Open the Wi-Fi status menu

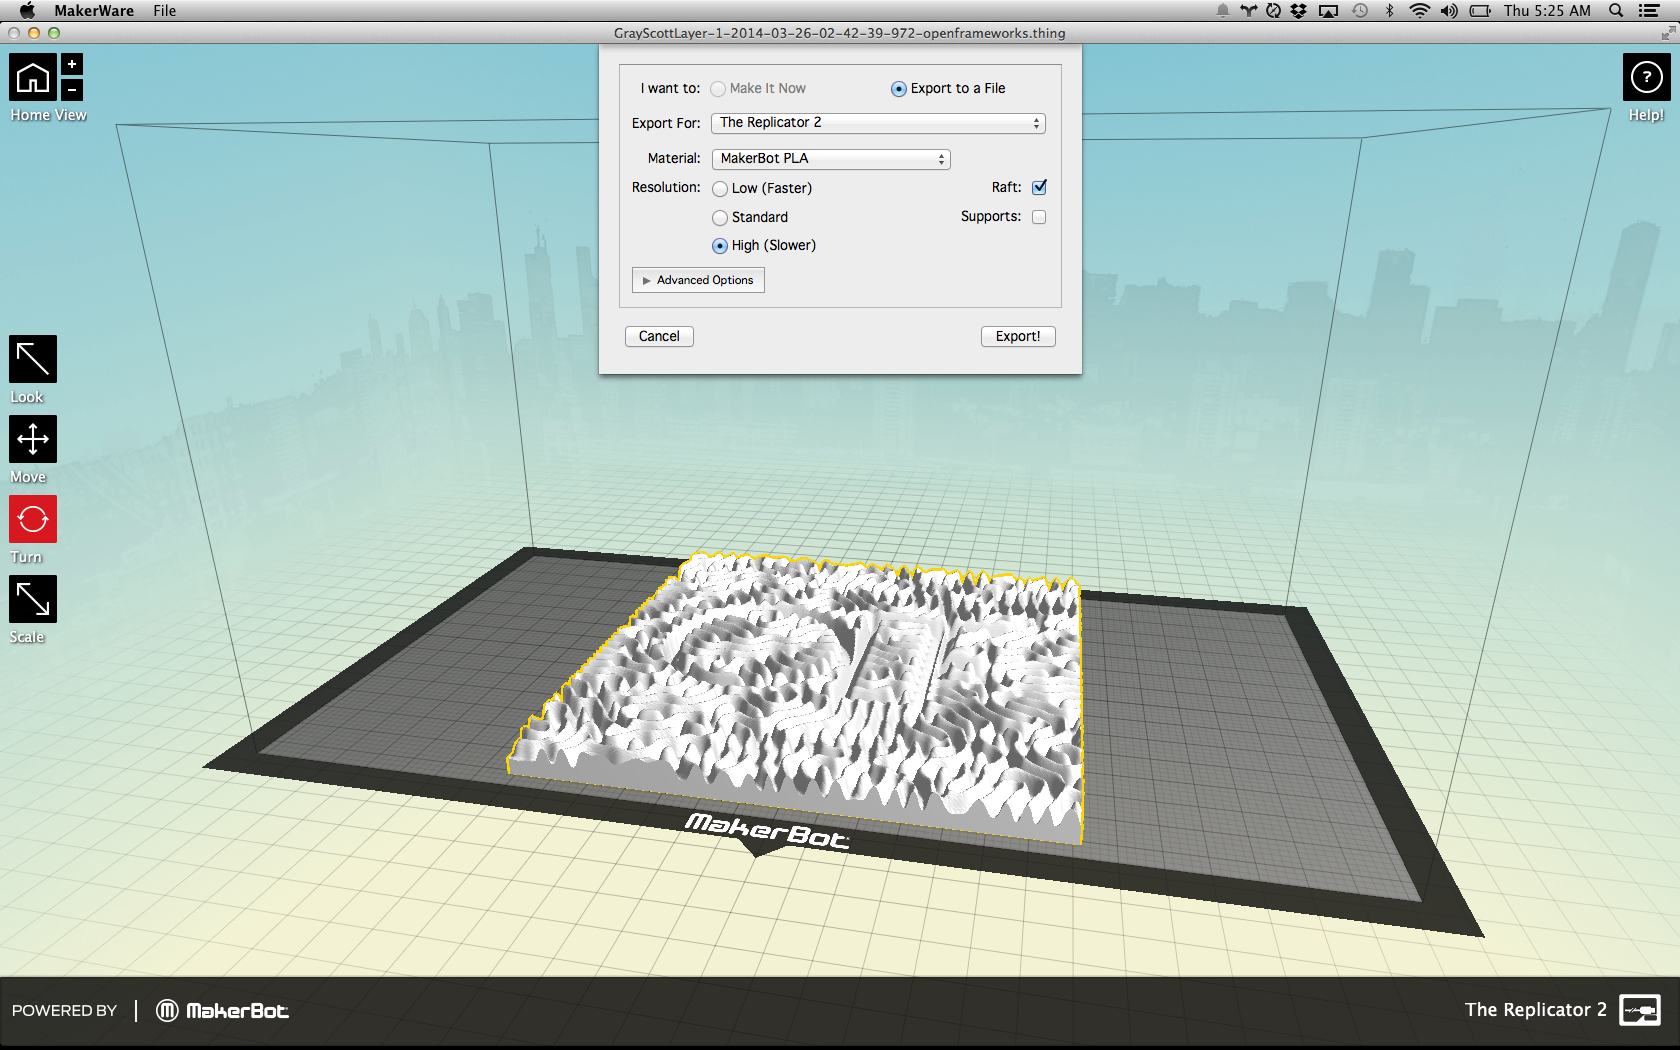[x=1419, y=11]
